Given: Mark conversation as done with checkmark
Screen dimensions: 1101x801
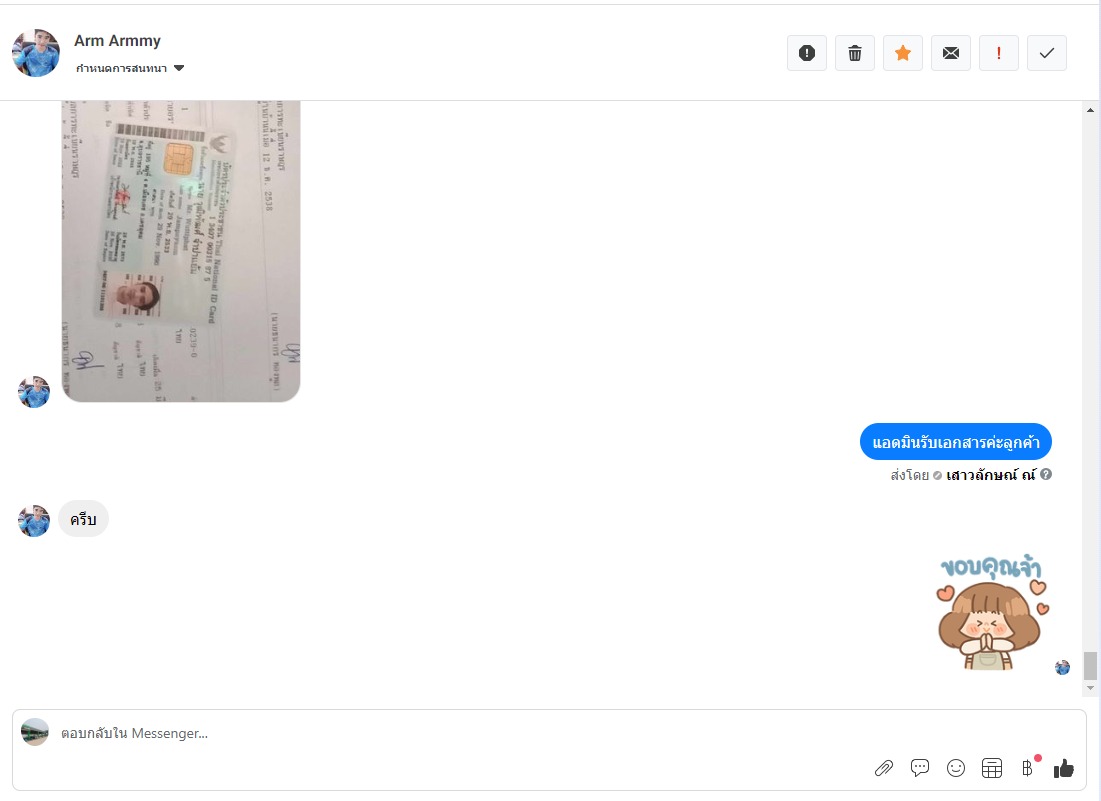Looking at the screenshot, I should tap(1047, 53).
